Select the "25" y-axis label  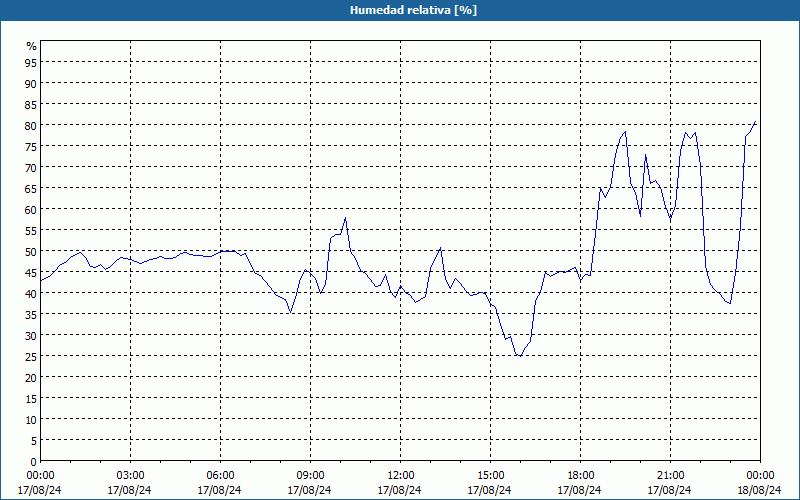tap(31, 356)
